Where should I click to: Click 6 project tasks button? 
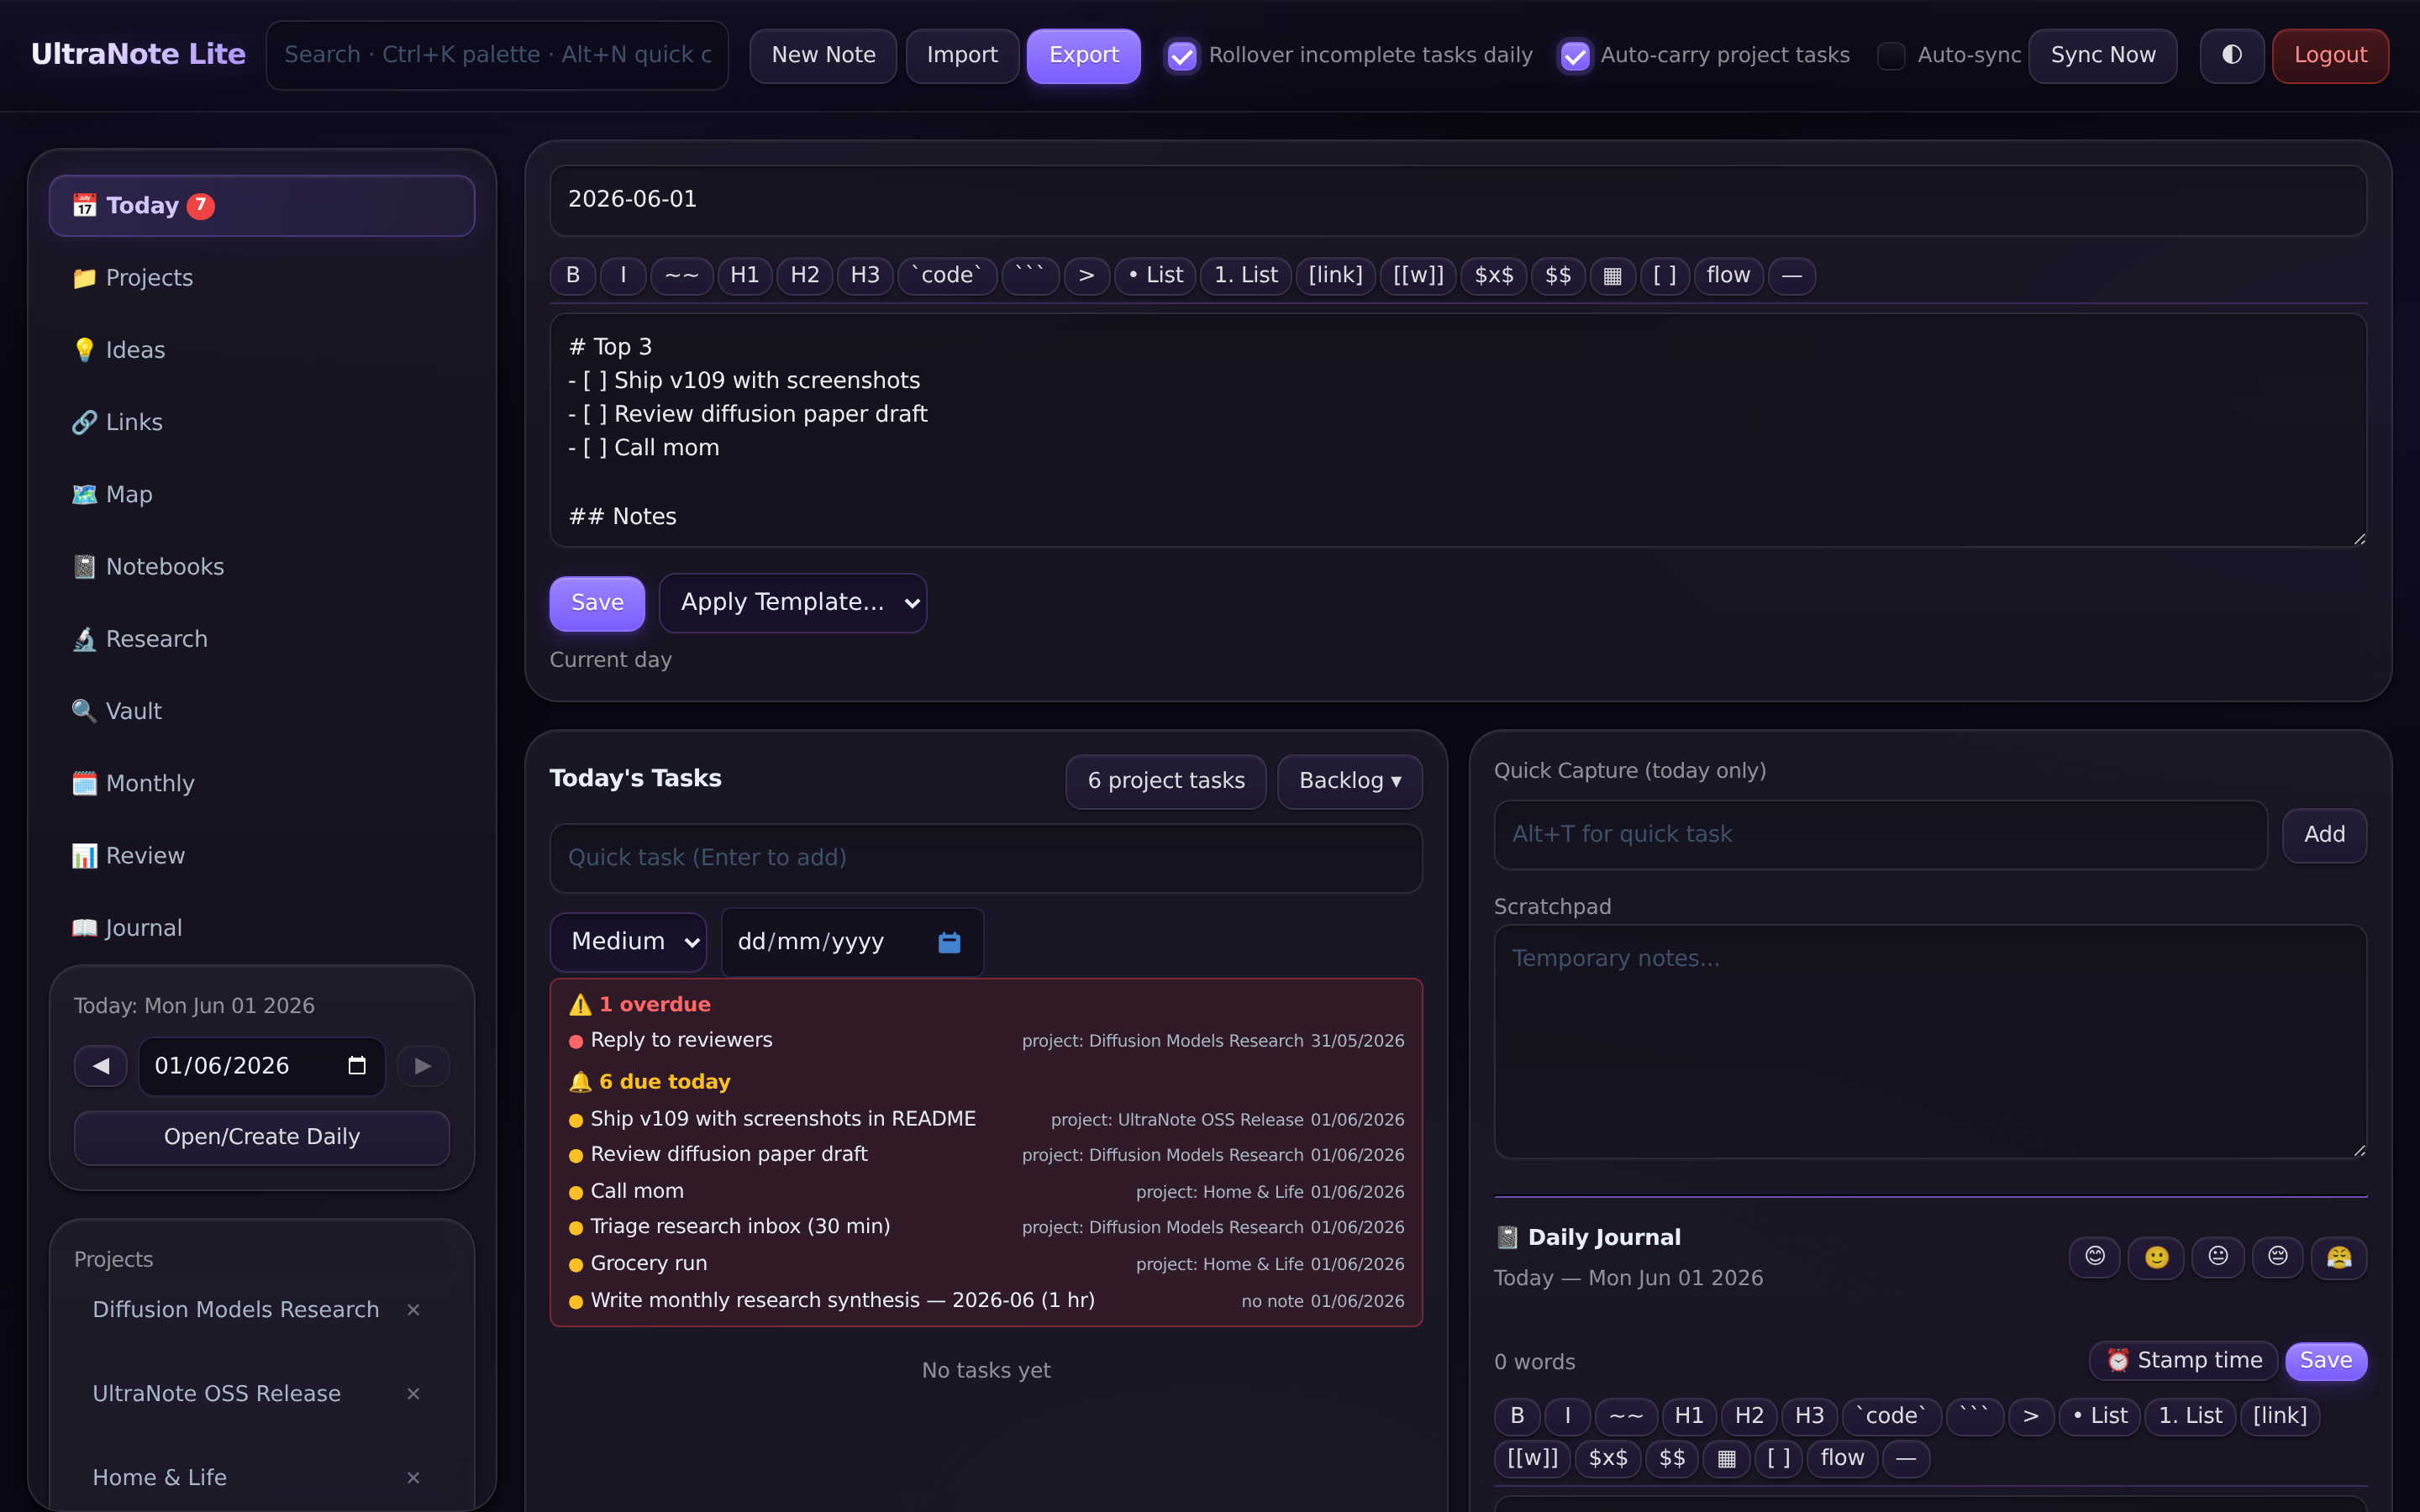point(1166,781)
